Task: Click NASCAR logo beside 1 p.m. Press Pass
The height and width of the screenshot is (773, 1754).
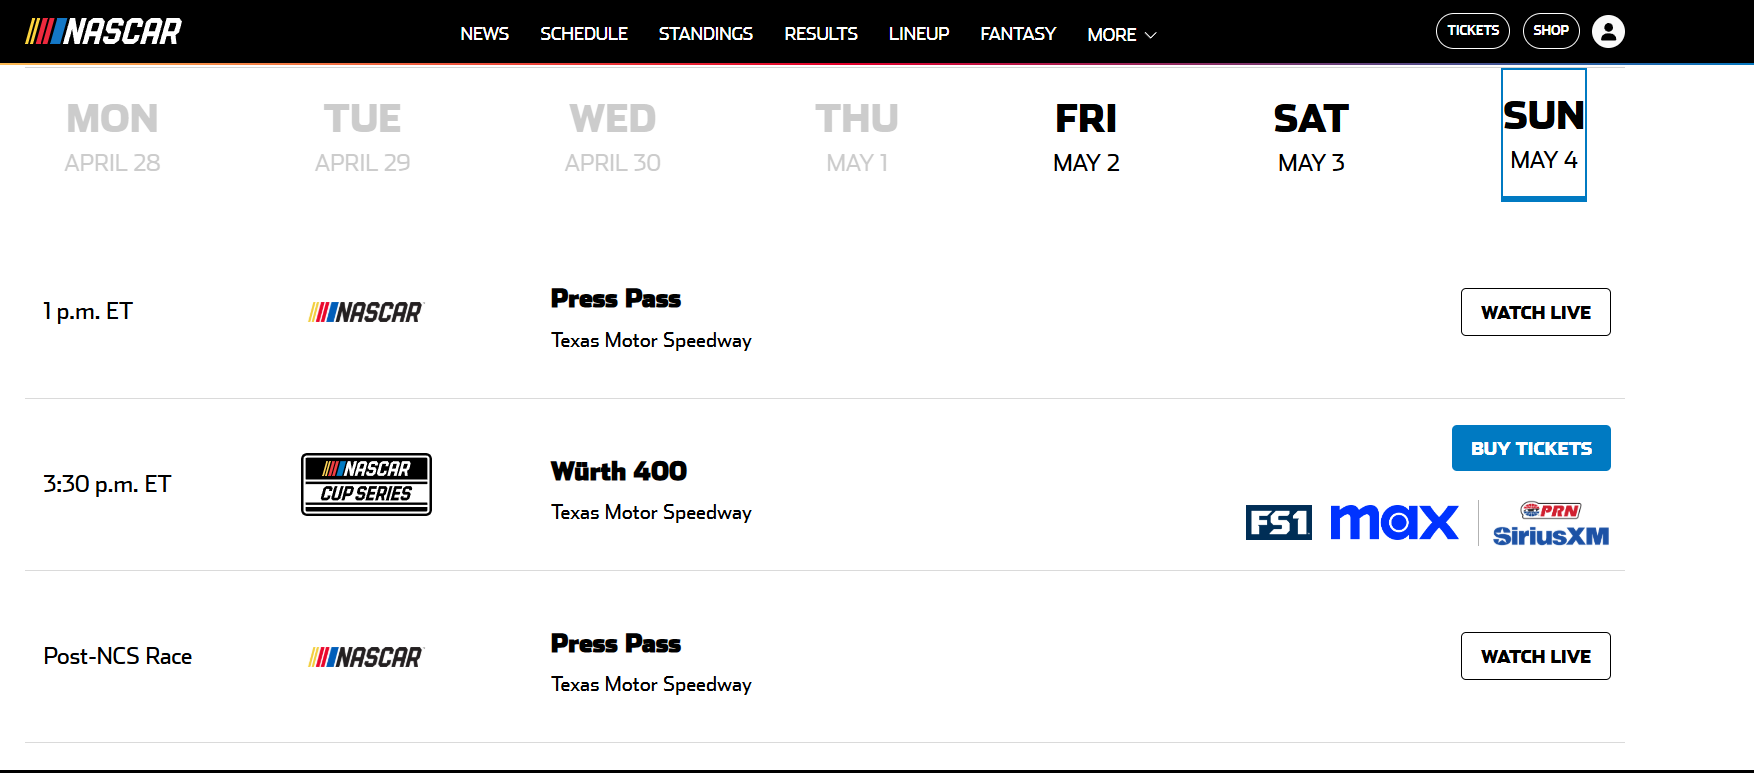Action: (366, 313)
